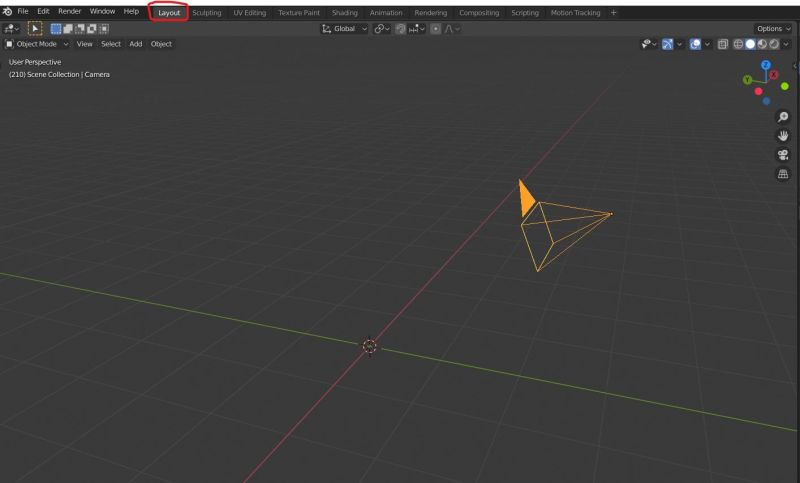This screenshot has width=800, height=483.
Task: Open the viewport Select menu
Action: click(111, 44)
